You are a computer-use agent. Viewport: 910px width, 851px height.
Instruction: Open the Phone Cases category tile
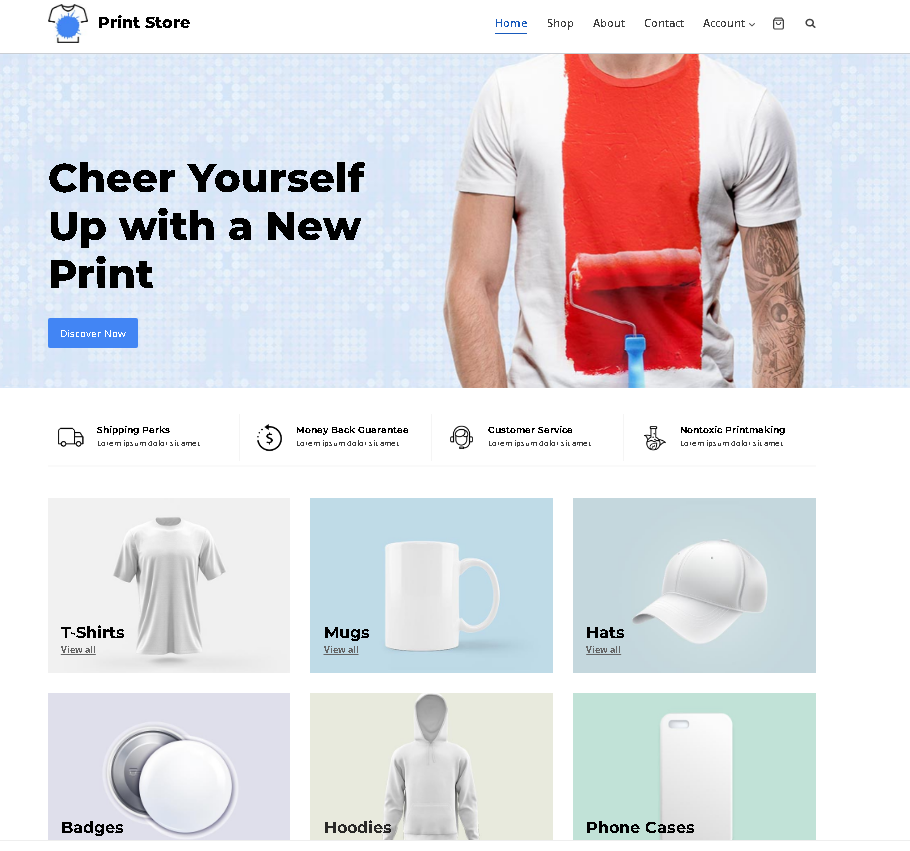694,766
